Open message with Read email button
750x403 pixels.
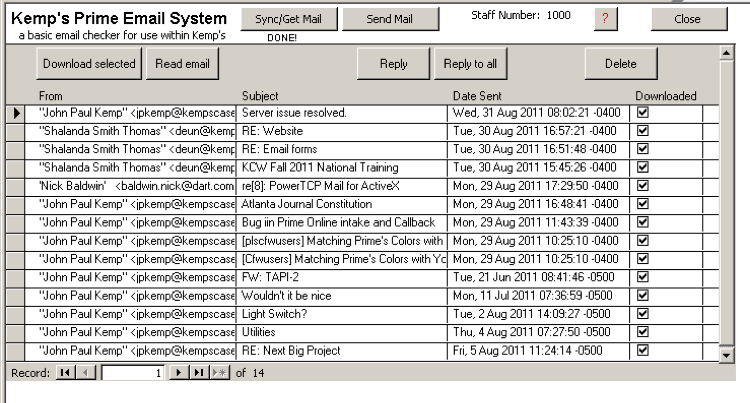(x=184, y=64)
